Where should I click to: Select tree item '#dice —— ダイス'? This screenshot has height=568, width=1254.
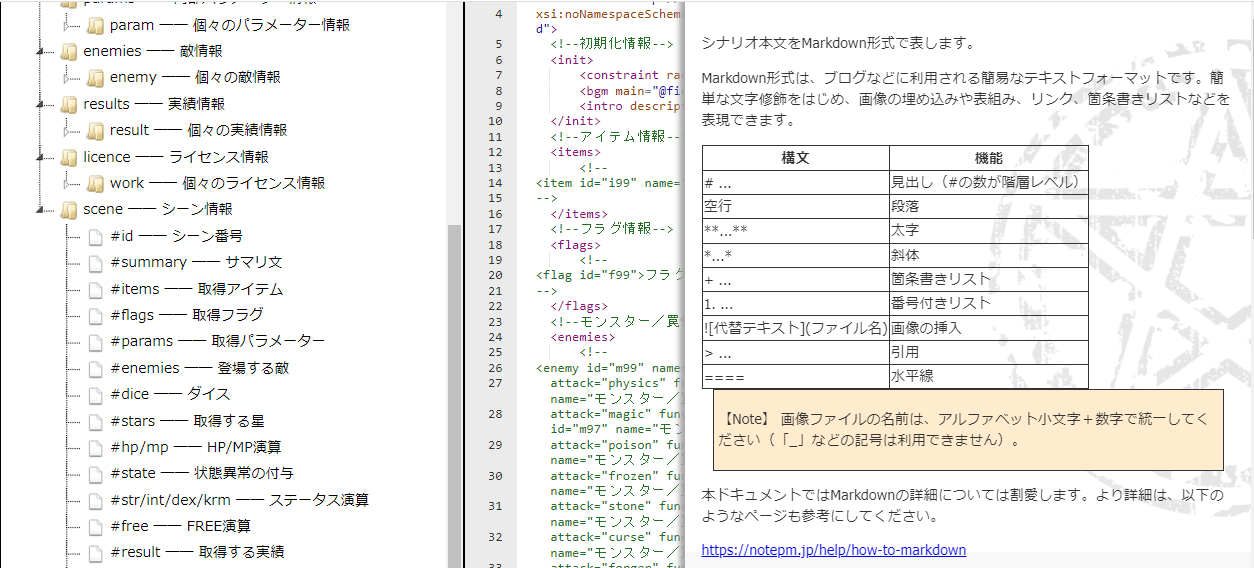pos(171,394)
